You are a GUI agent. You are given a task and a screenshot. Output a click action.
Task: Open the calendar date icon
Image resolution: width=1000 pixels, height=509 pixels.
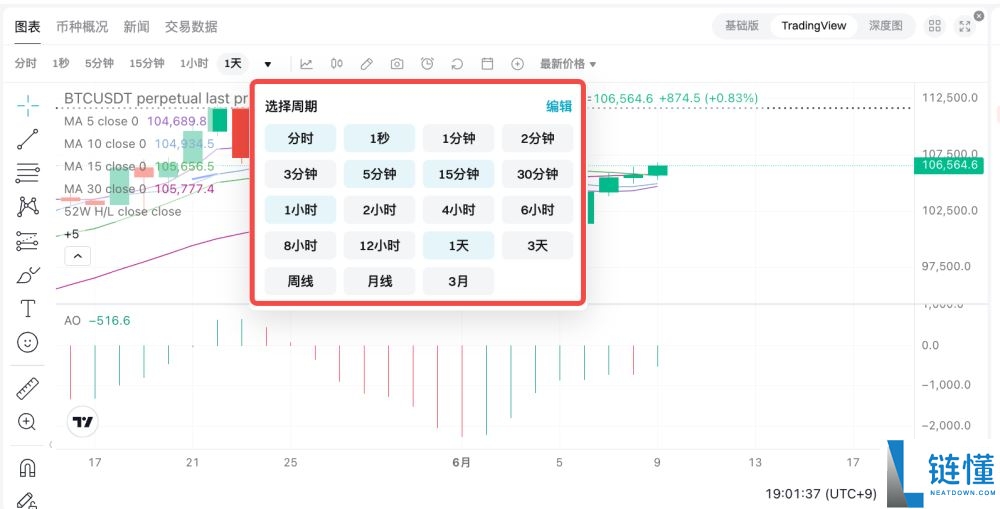(x=487, y=64)
